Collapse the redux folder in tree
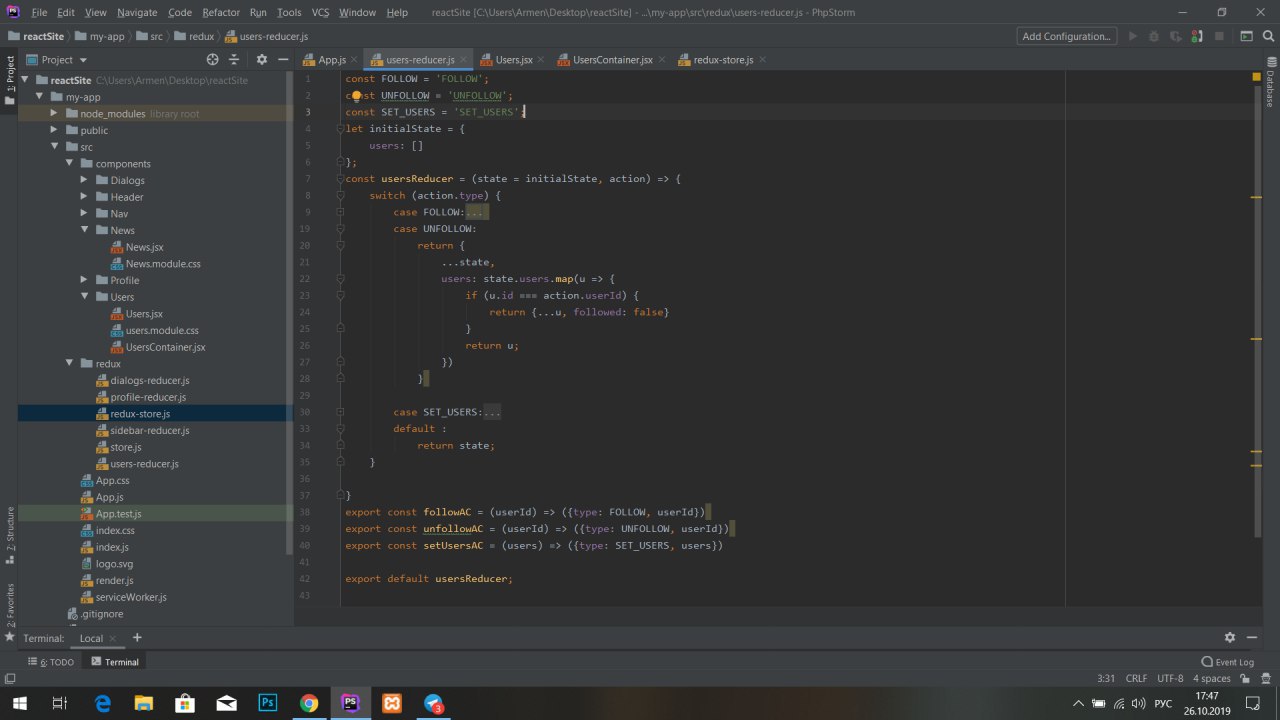Screen dimensions: 1280x720 69,364
